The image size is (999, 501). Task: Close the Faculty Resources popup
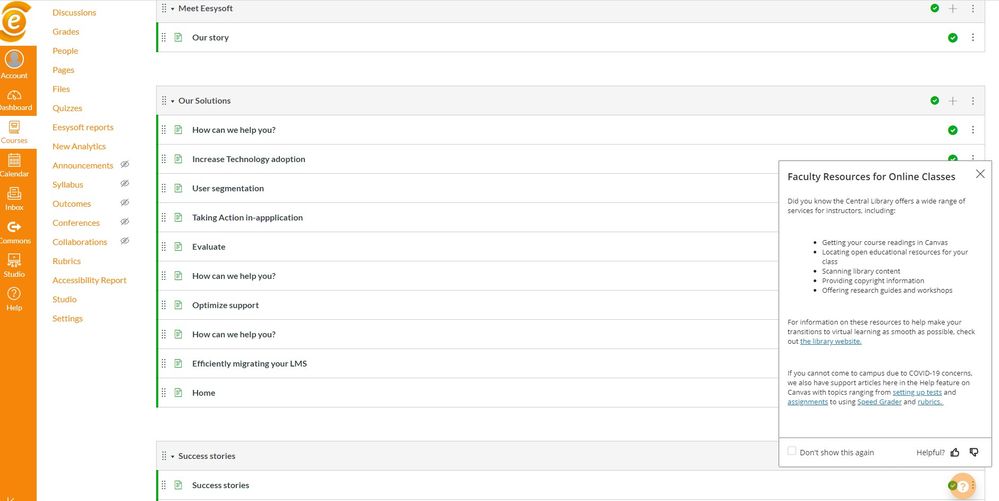pos(980,174)
